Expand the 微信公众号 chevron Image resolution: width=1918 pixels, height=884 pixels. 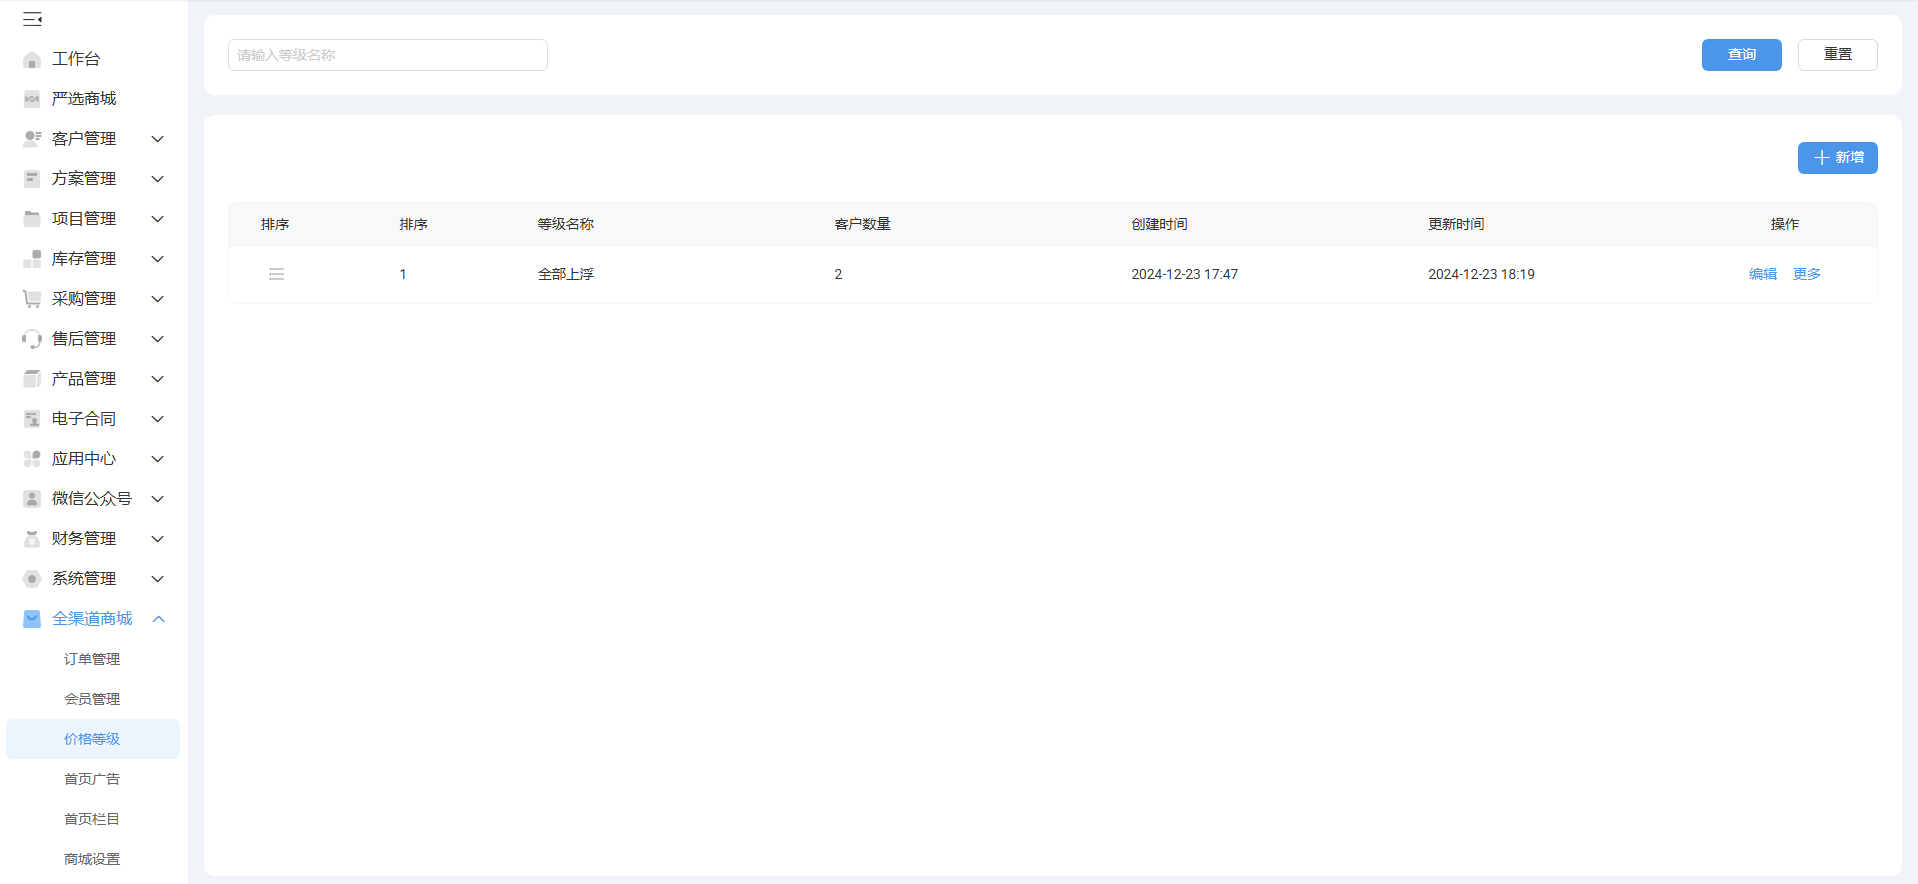point(157,499)
